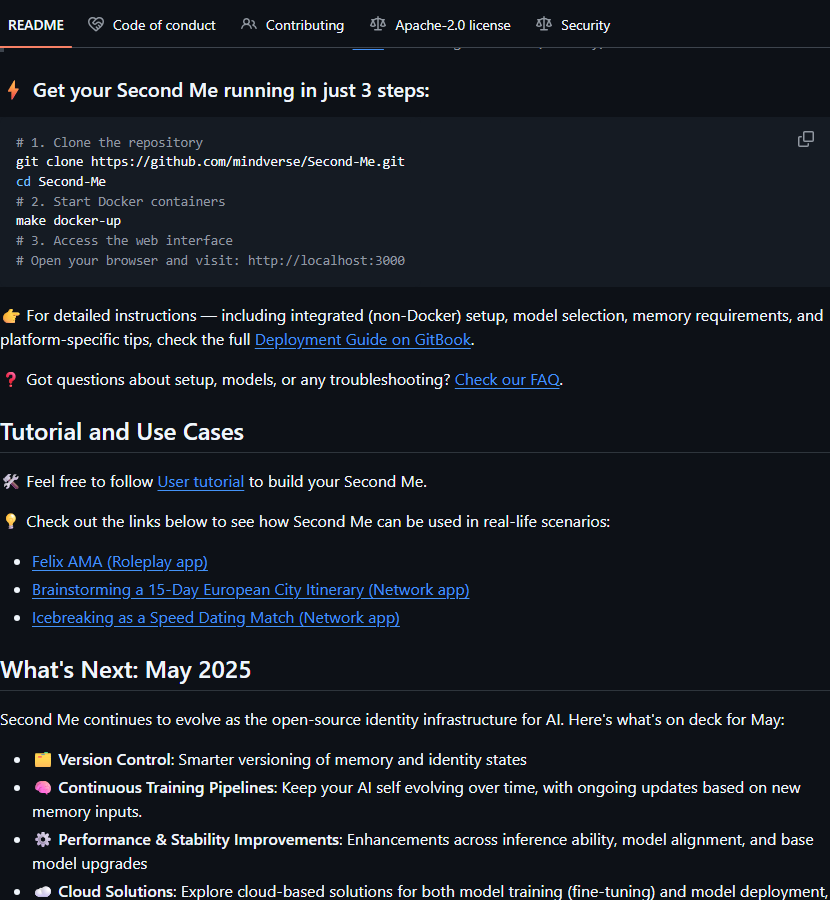The width and height of the screenshot is (830, 900).
Task: Open the Felix AMA (Roleplay app) link
Action: (120, 562)
